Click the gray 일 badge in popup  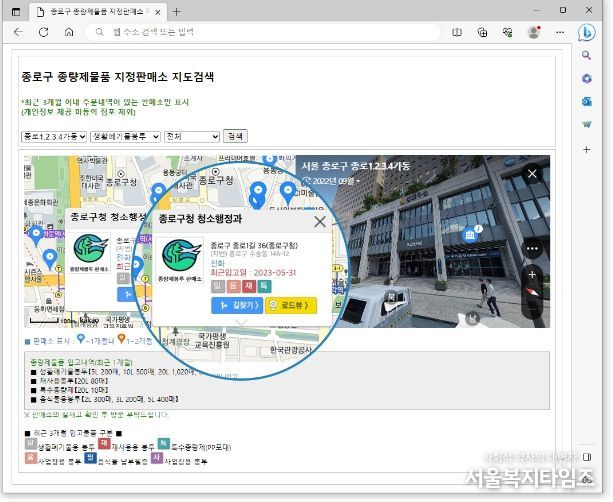[x=217, y=286]
